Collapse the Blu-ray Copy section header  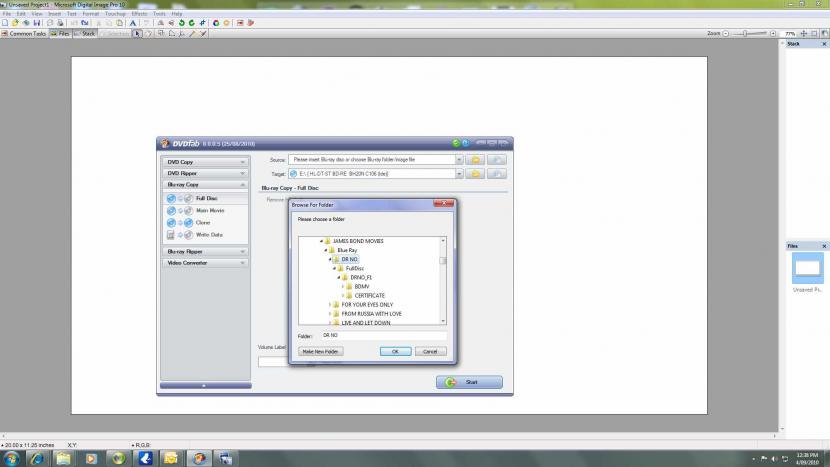click(x=205, y=185)
